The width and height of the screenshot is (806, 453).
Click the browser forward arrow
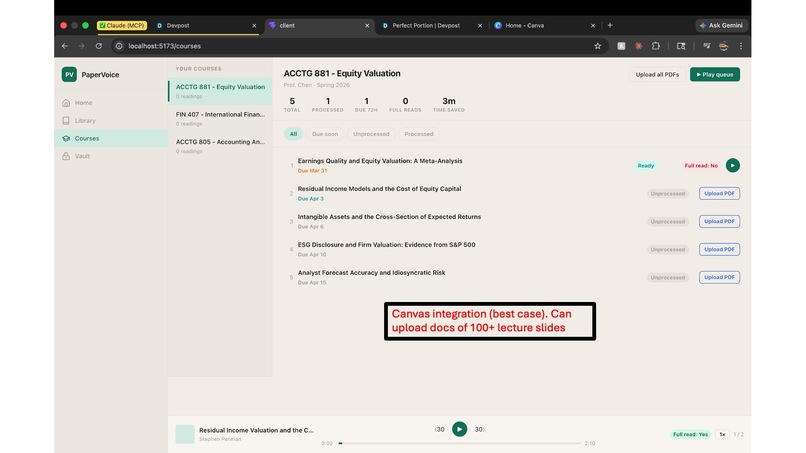coord(81,46)
